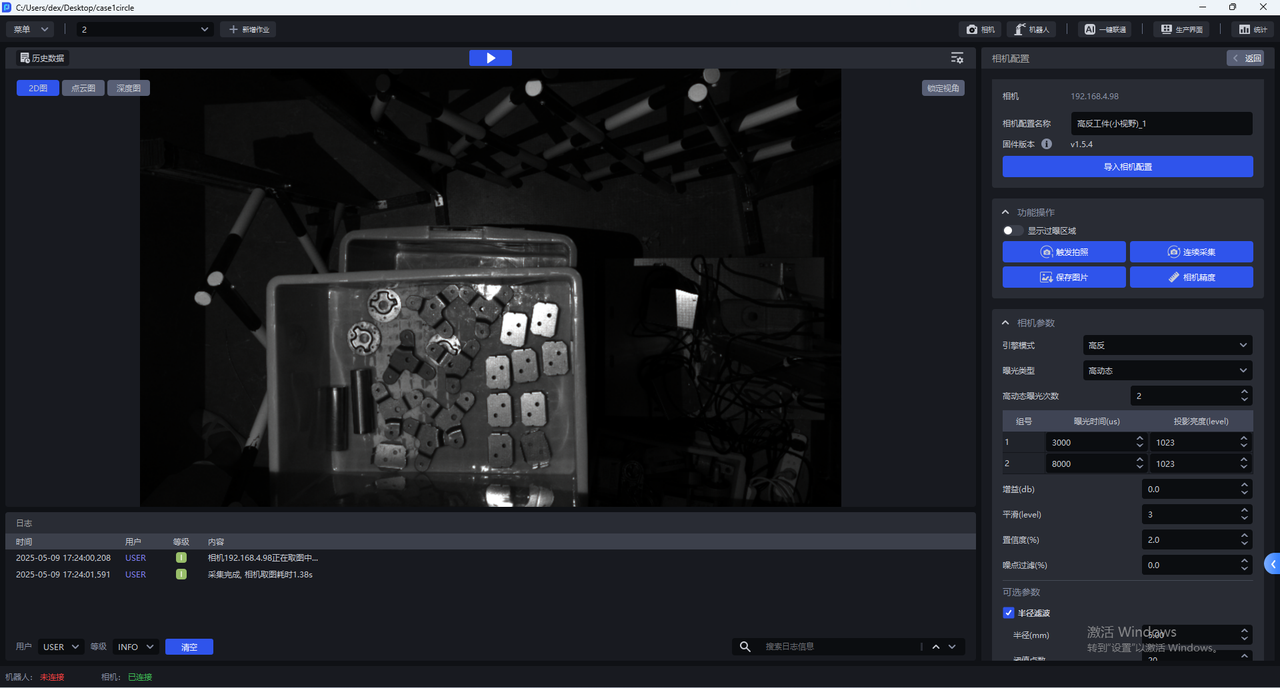Viewport: 1280px width, 688px height.
Task: Click the 搜索日志信息 search field
Action: pyautogui.click(x=840, y=647)
